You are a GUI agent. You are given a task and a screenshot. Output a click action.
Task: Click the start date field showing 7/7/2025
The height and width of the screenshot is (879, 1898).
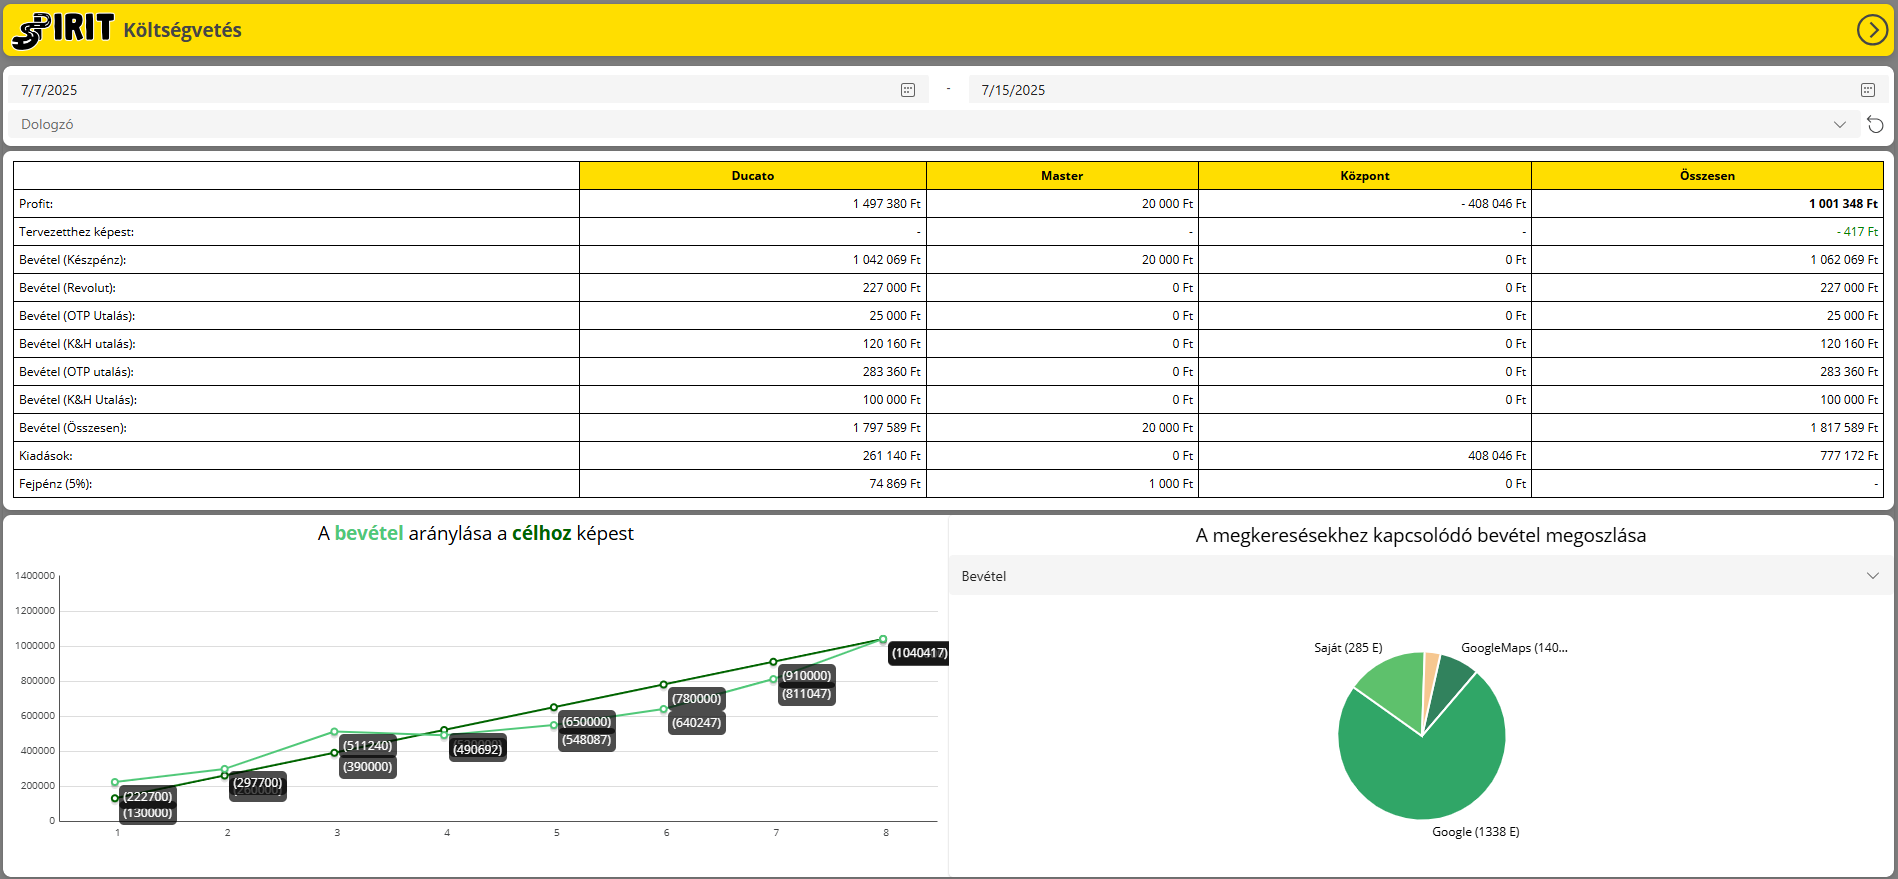pos(450,90)
